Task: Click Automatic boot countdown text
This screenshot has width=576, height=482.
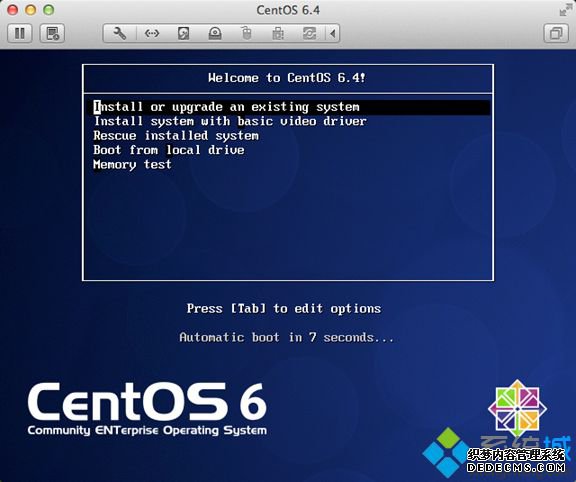Action: (287, 337)
